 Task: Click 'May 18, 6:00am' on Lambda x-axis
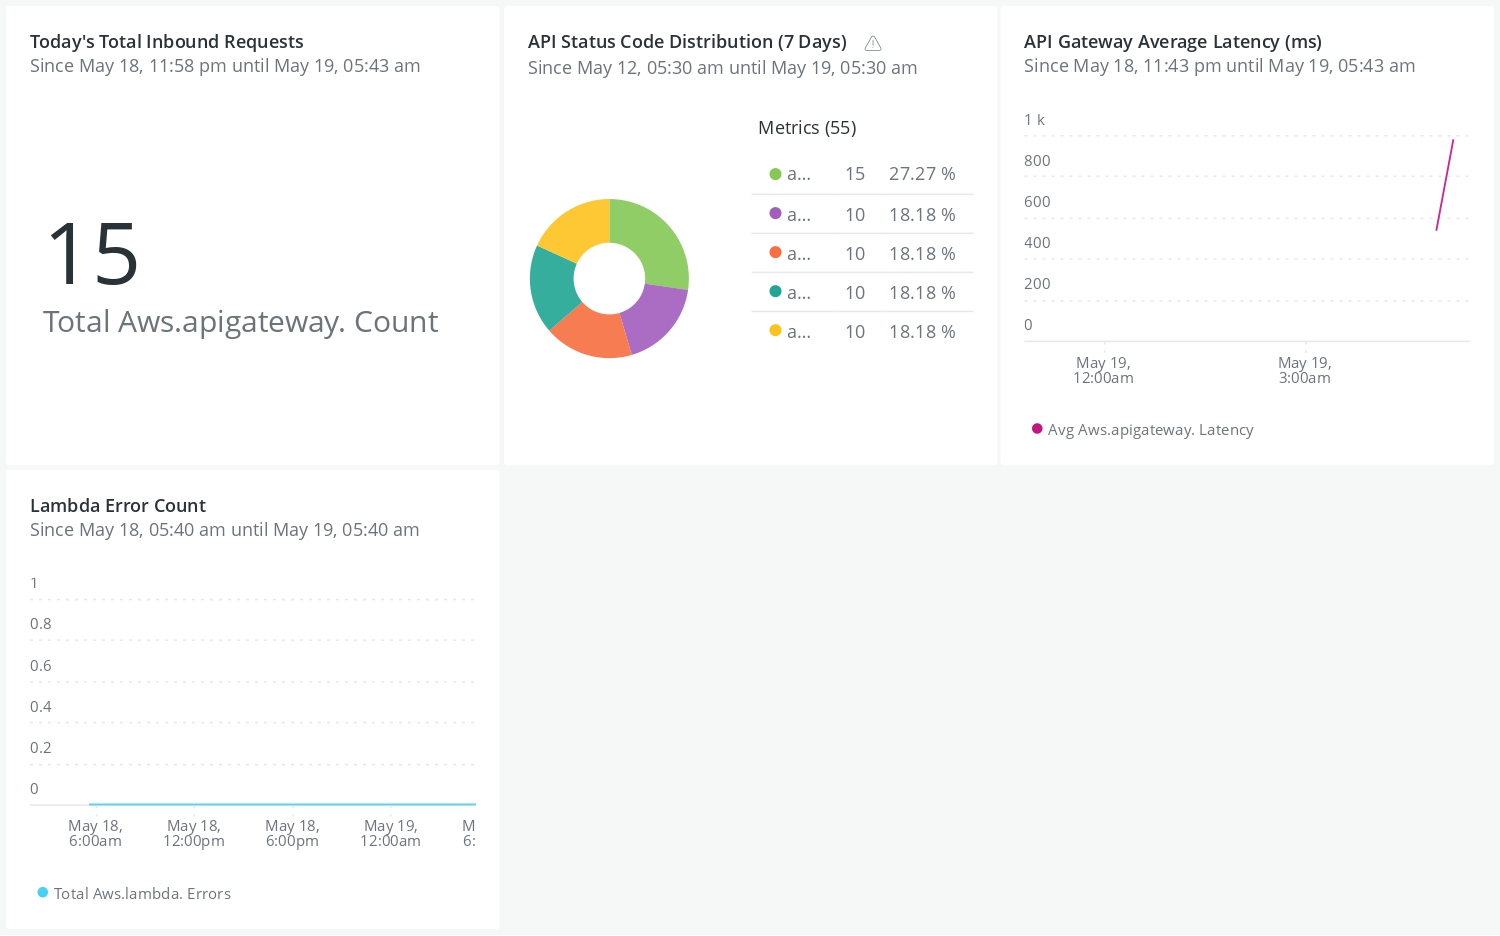coord(95,833)
